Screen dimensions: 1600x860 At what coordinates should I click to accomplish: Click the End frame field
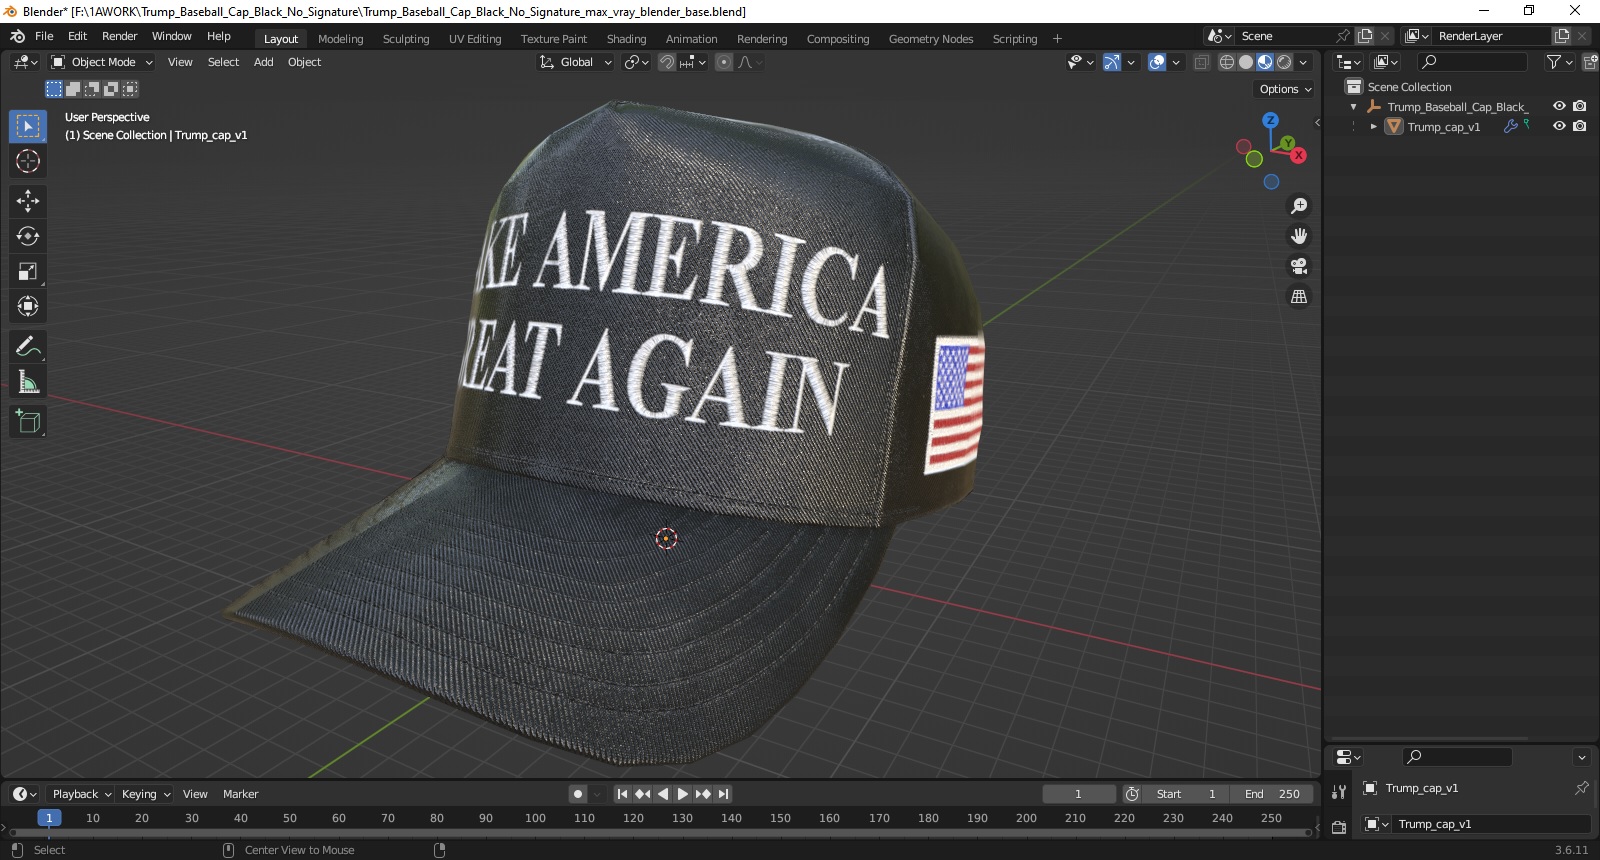point(1272,794)
